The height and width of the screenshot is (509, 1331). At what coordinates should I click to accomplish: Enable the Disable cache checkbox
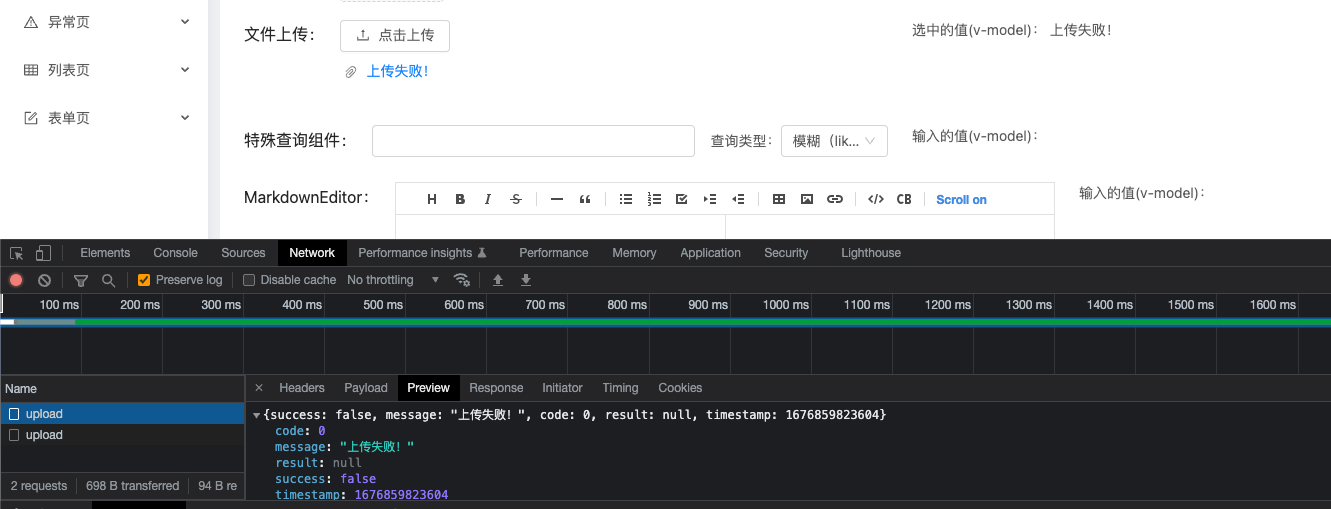[249, 280]
